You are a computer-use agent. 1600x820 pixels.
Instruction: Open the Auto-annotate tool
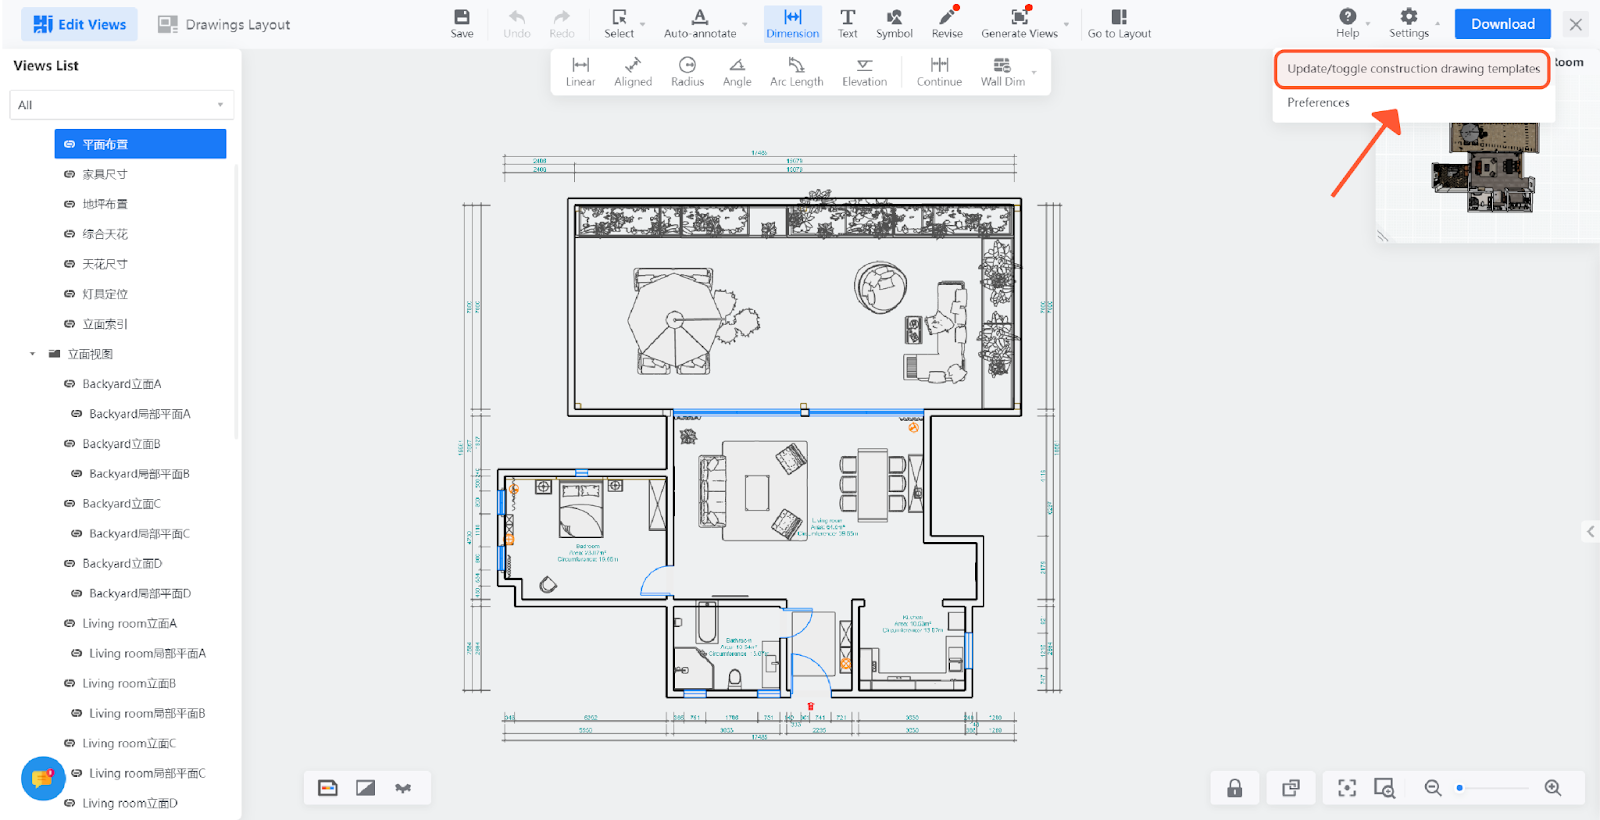click(x=700, y=24)
